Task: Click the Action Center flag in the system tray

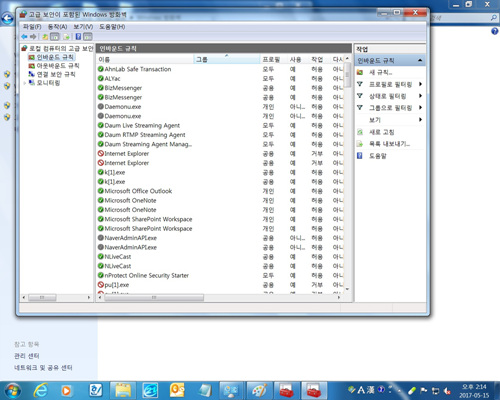Action: pyautogui.click(x=424, y=390)
